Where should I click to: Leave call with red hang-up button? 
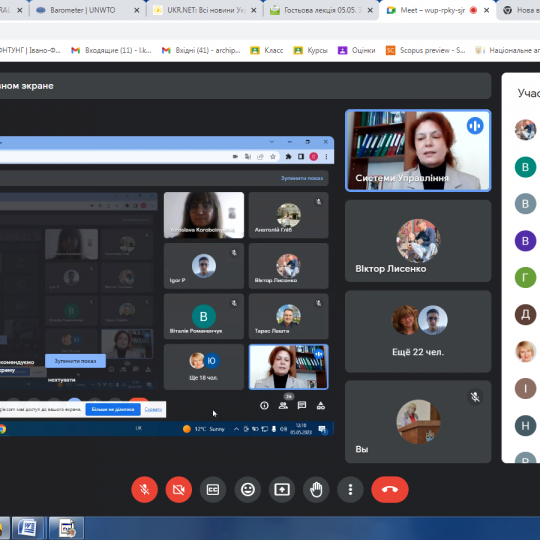click(x=390, y=489)
